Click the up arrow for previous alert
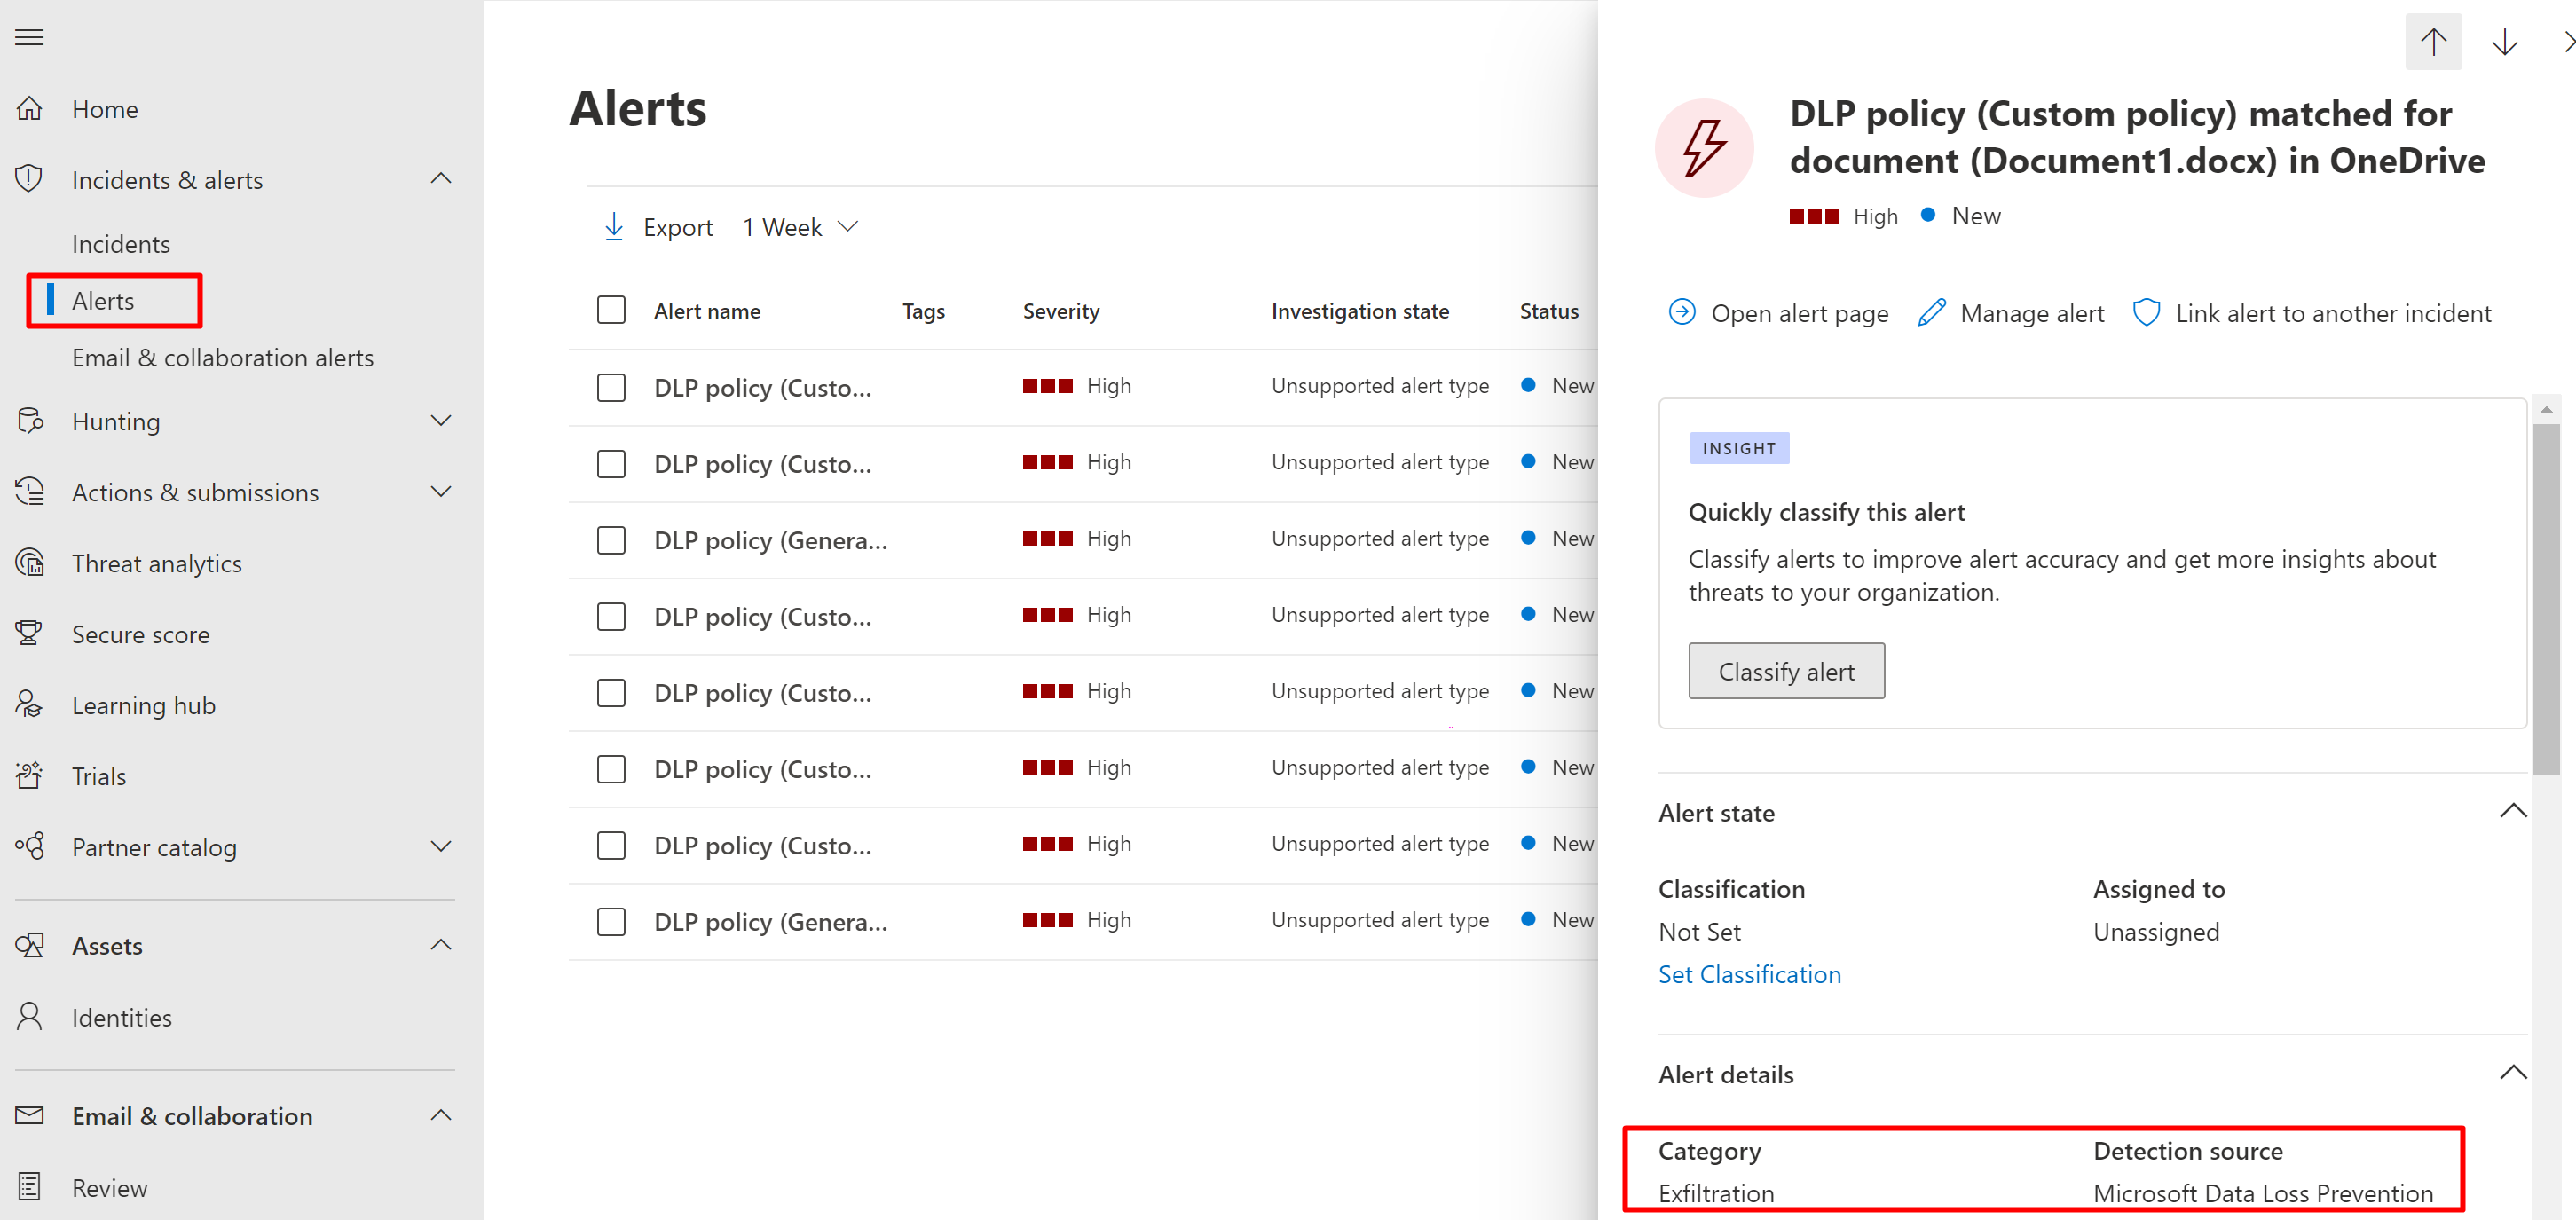This screenshot has width=2576, height=1220. click(x=2432, y=42)
